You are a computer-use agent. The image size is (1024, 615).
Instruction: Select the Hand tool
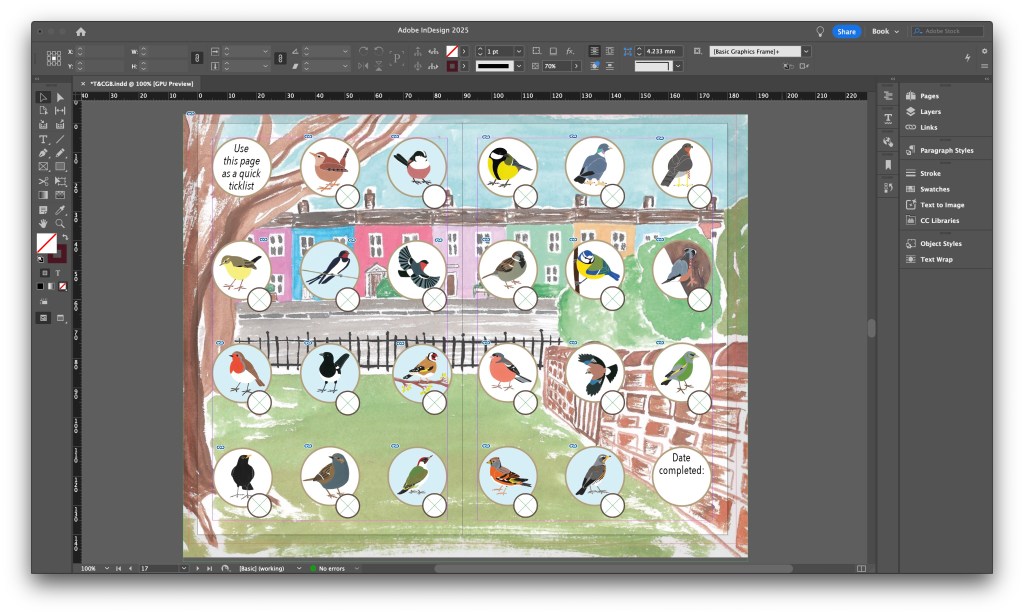(x=43, y=222)
